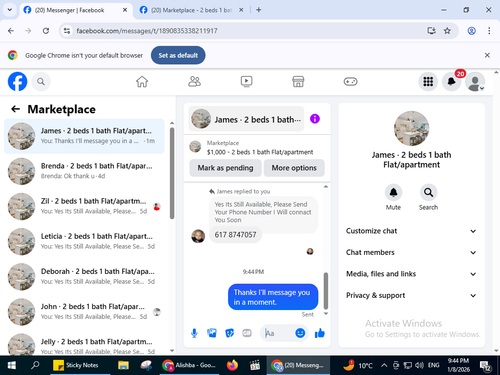The image size is (500, 375).
Task: Open conversation information purple icon
Action: coord(315,119)
